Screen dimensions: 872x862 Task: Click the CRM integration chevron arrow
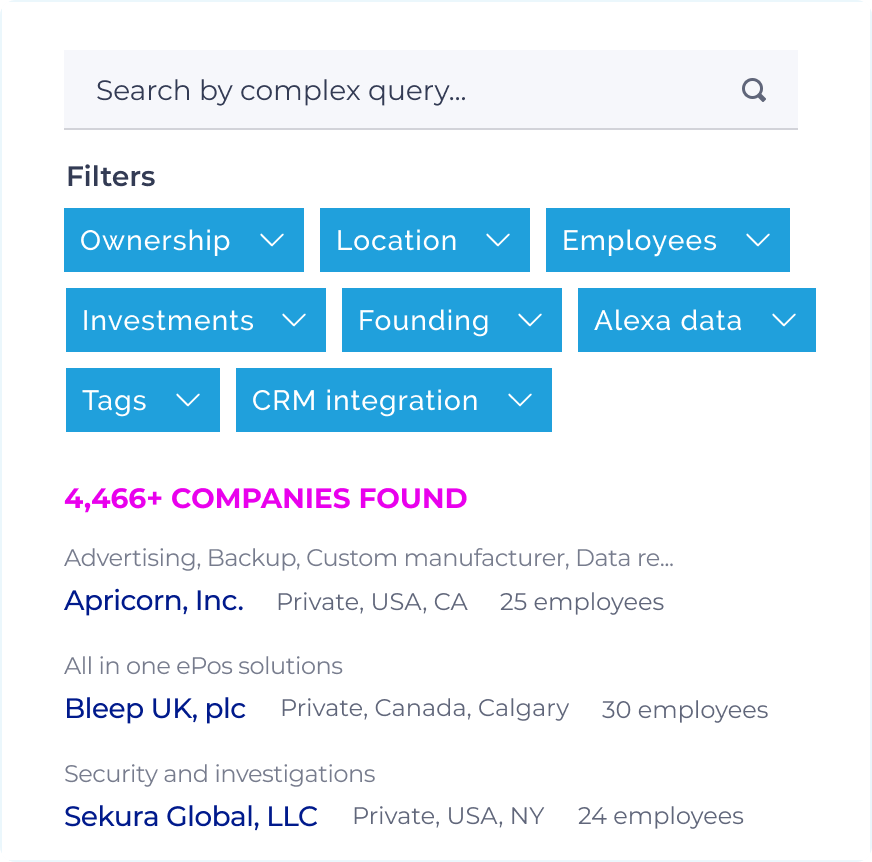click(x=519, y=400)
